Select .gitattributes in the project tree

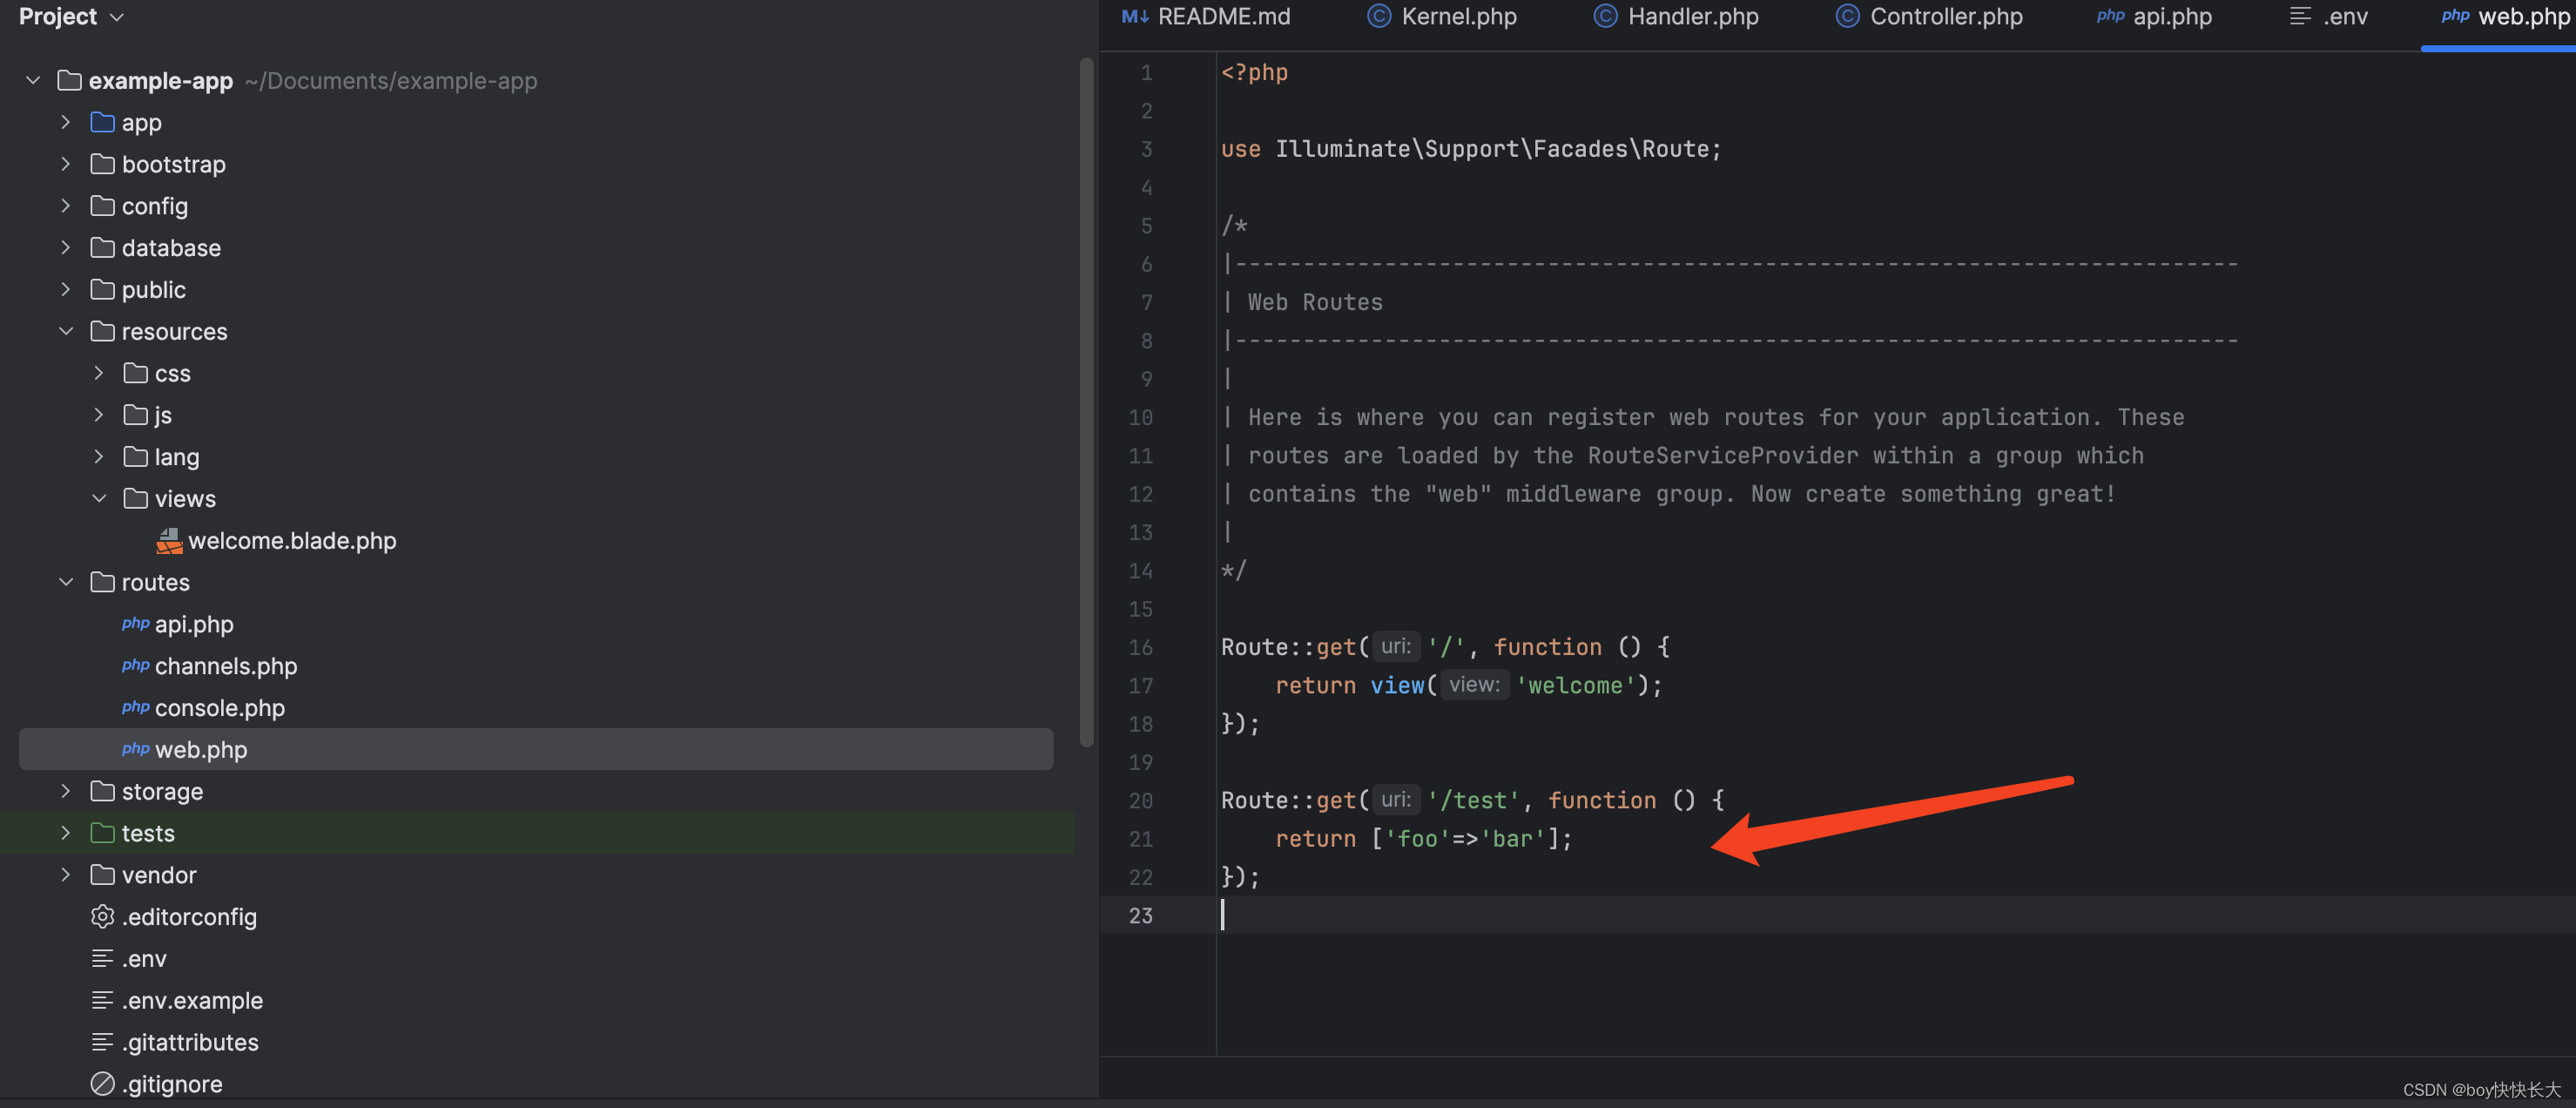(x=189, y=1042)
